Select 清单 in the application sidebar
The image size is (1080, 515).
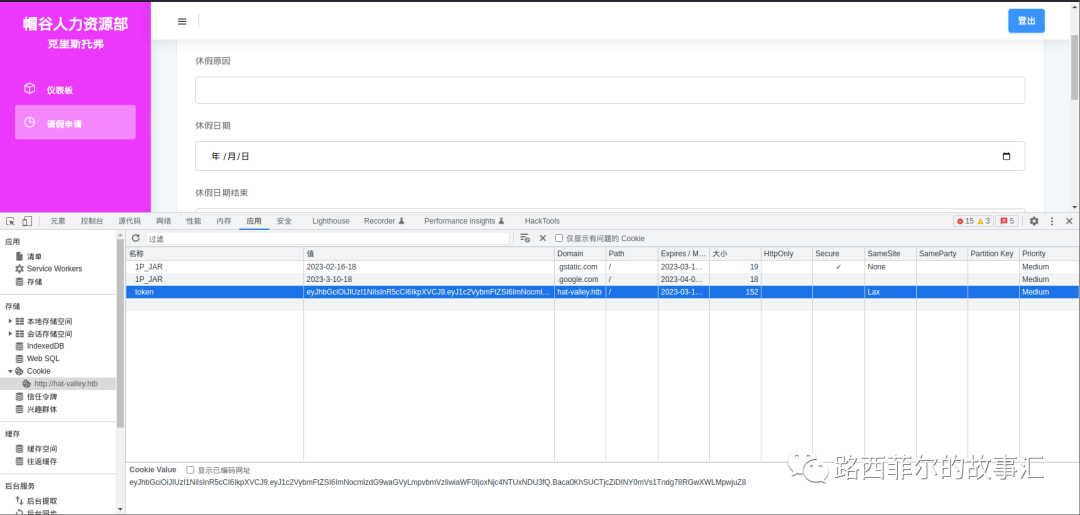click(34, 256)
